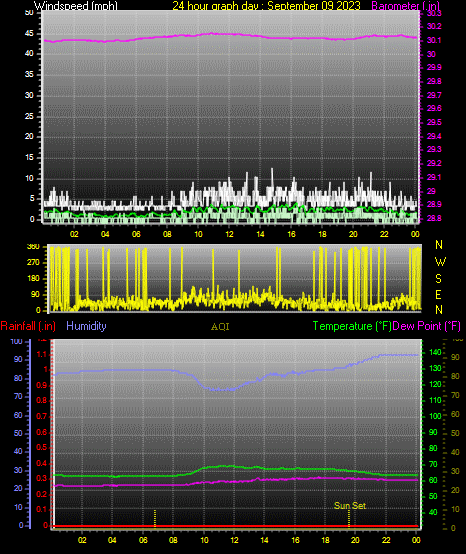Click the '24 hour graph day : September 09 2023' heading
The image size is (466, 554).
(266, 6)
